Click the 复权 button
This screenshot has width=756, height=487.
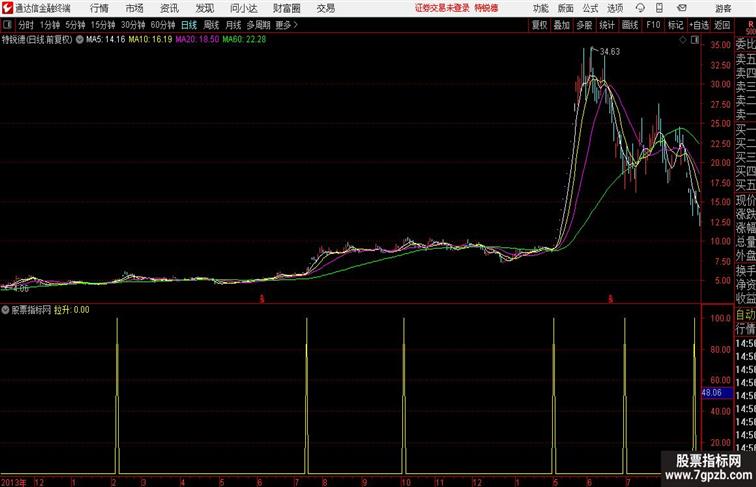click(x=539, y=25)
